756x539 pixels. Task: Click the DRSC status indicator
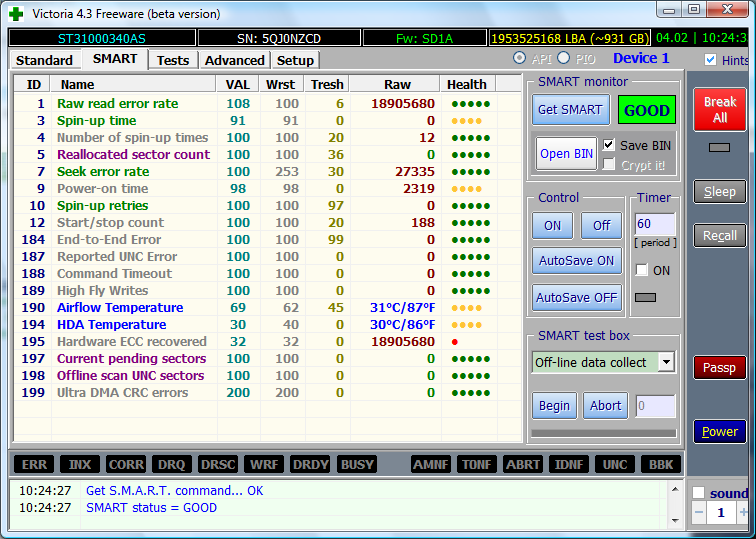tap(218, 465)
